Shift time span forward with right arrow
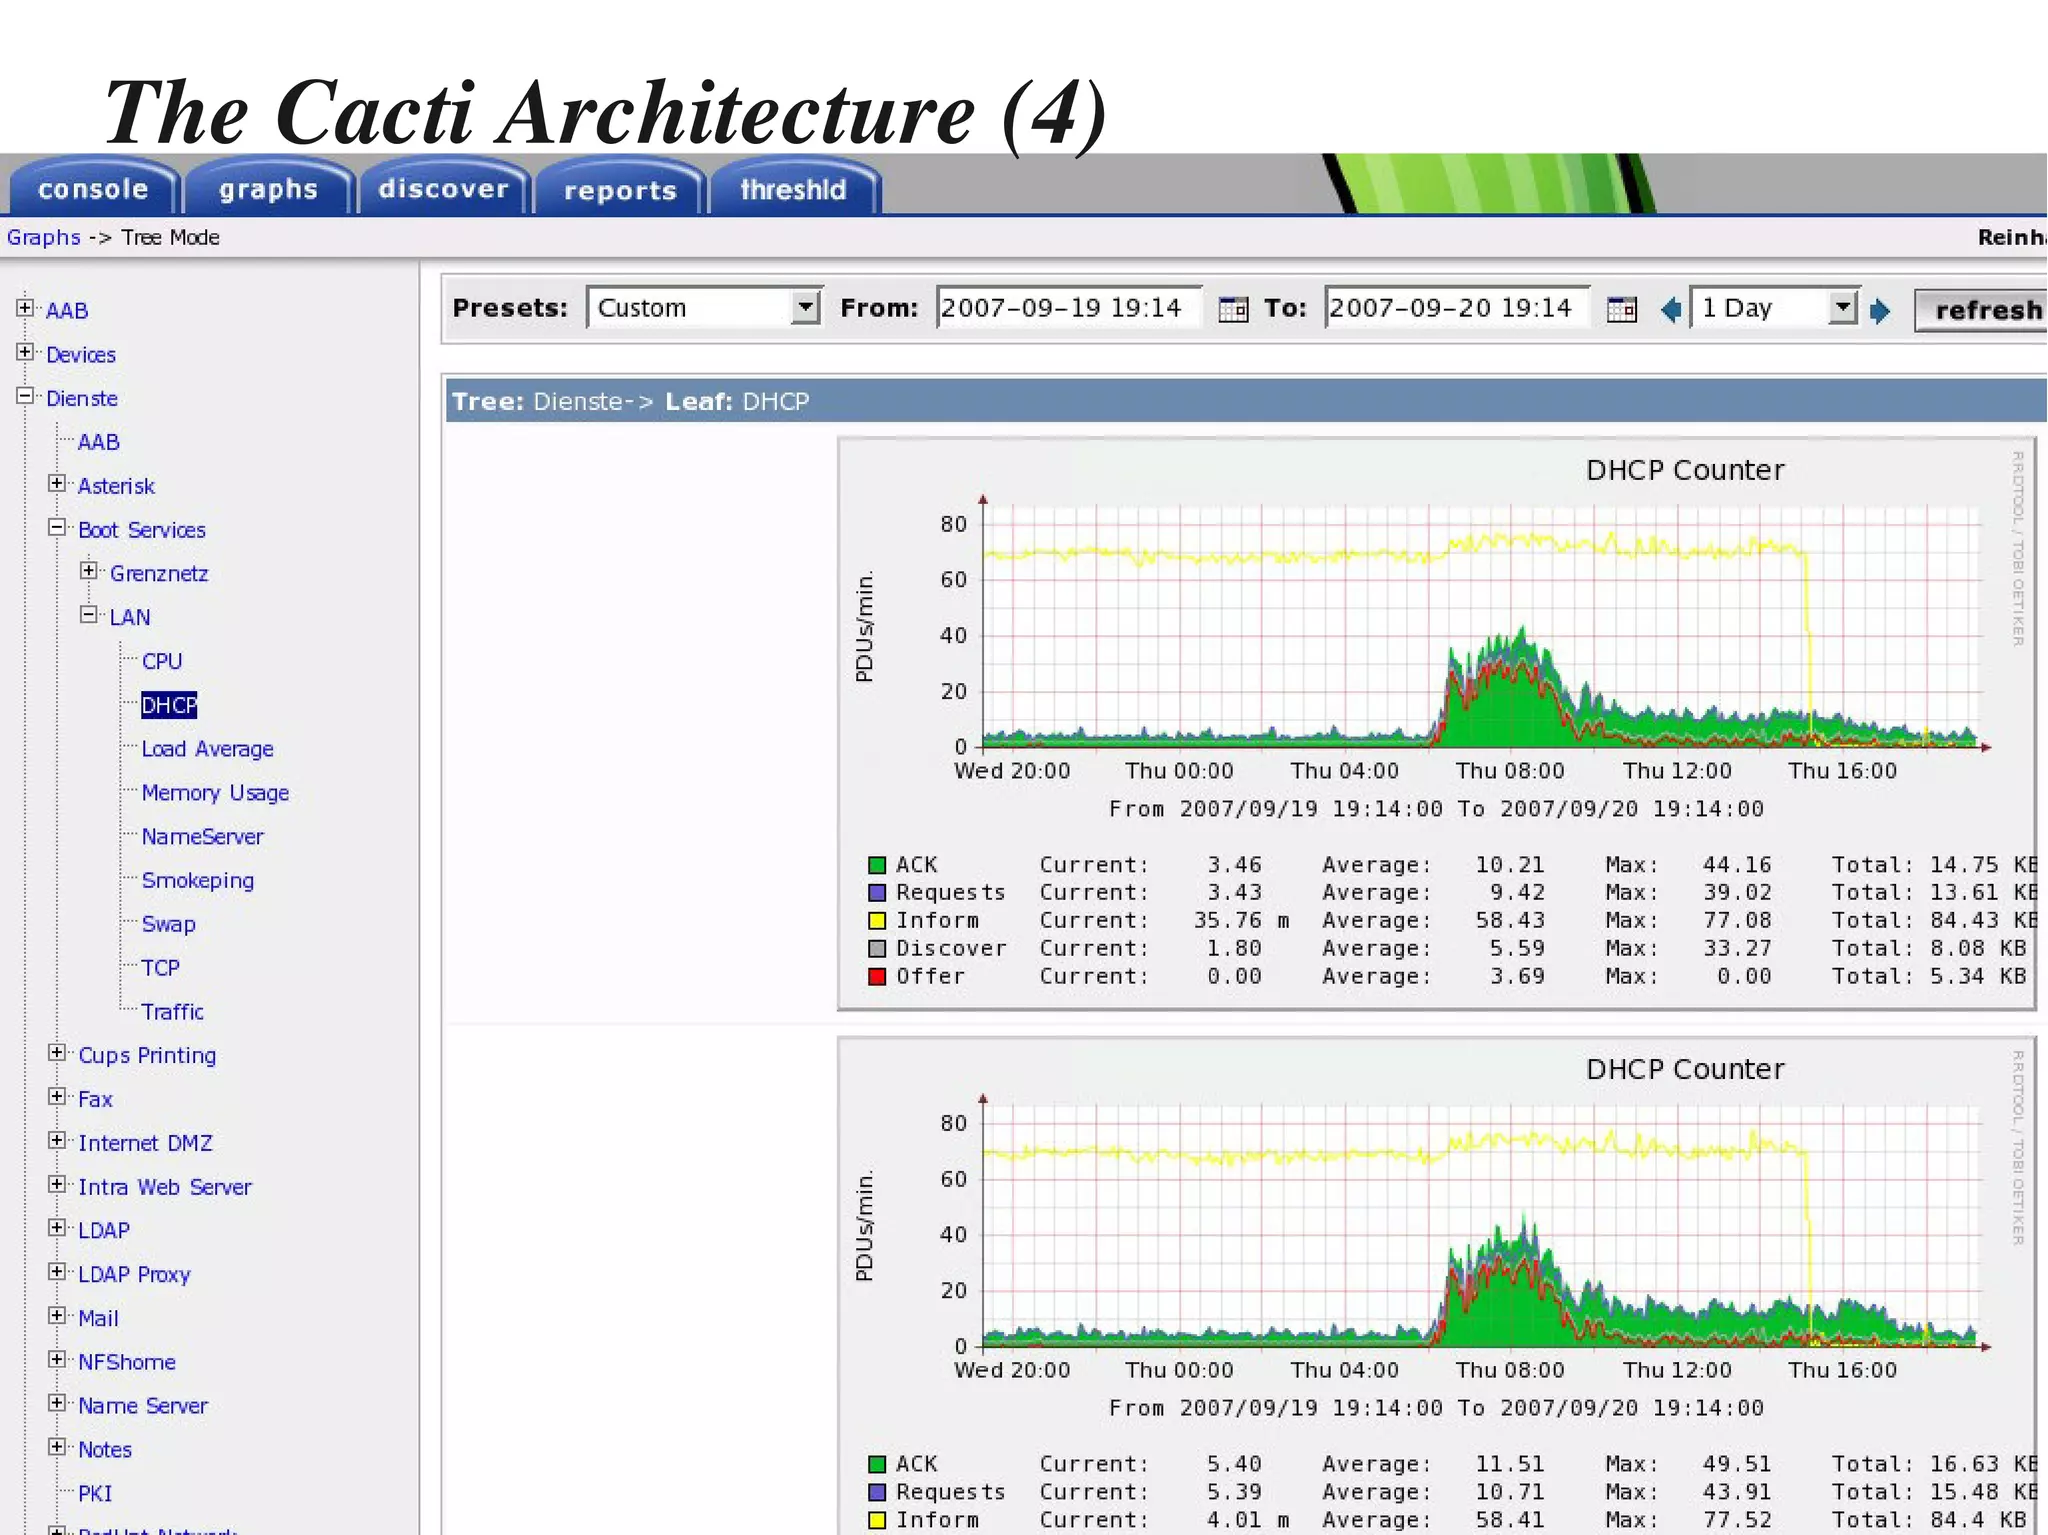2048x1535 pixels. tap(1880, 311)
